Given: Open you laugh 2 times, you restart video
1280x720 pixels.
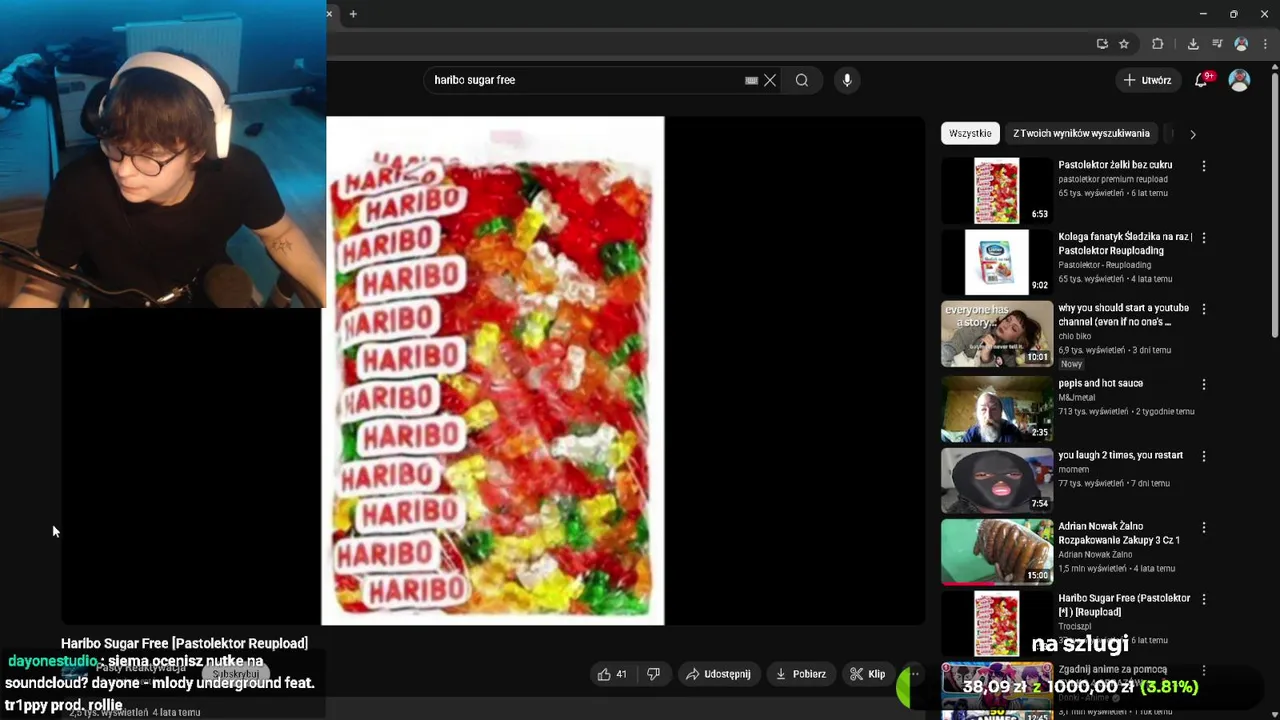Looking at the screenshot, I should pyautogui.click(x=1120, y=455).
